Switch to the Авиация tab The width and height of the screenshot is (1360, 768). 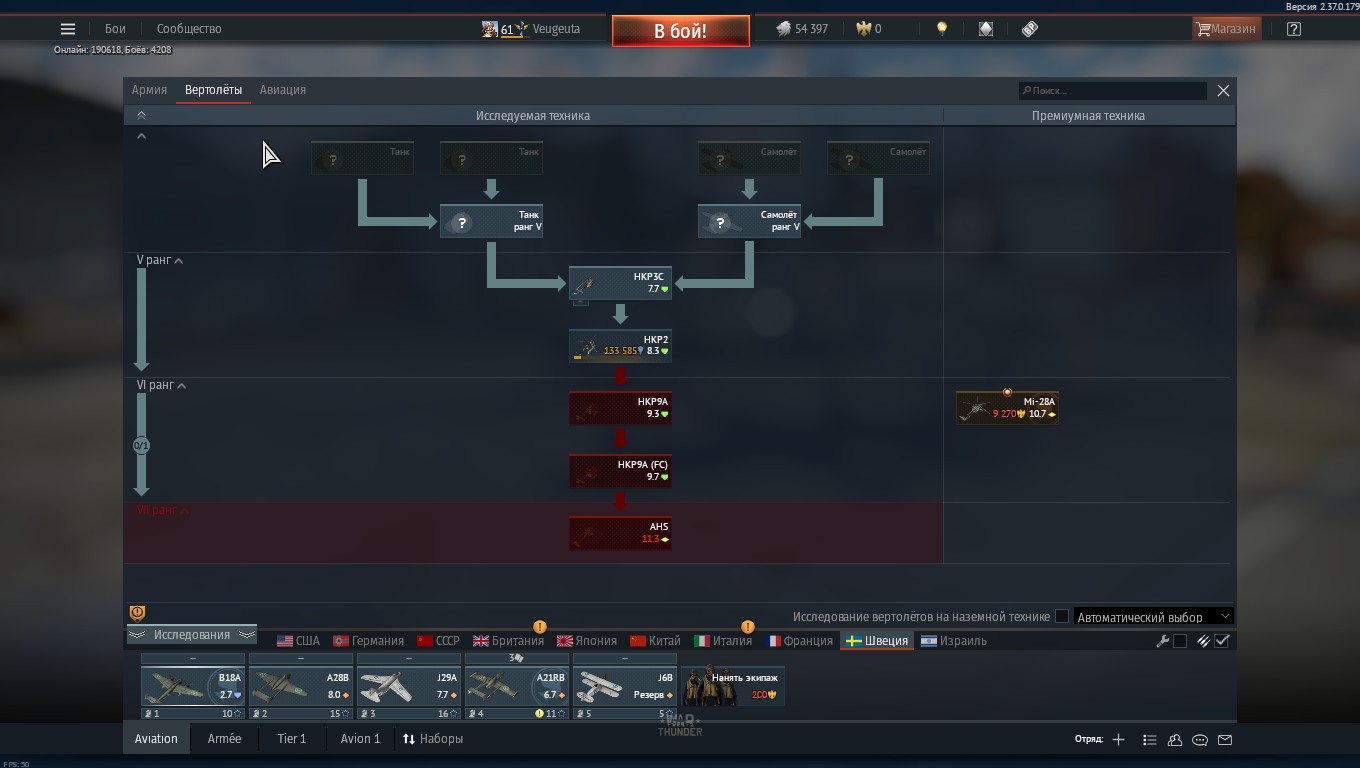pos(283,90)
